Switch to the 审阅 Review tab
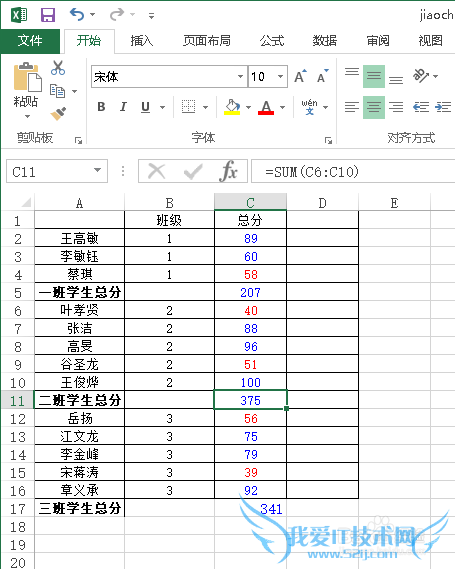This screenshot has height=569, width=455. [x=378, y=41]
